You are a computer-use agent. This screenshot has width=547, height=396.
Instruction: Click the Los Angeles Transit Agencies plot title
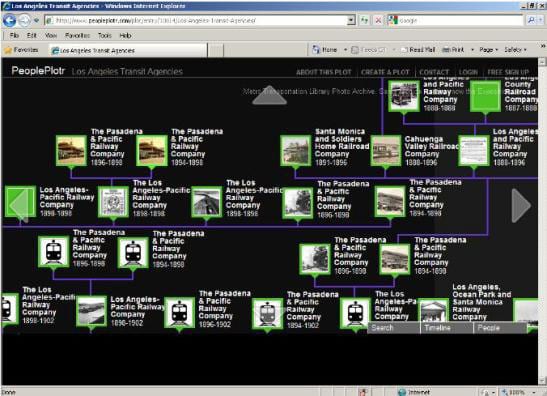(x=127, y=72)
